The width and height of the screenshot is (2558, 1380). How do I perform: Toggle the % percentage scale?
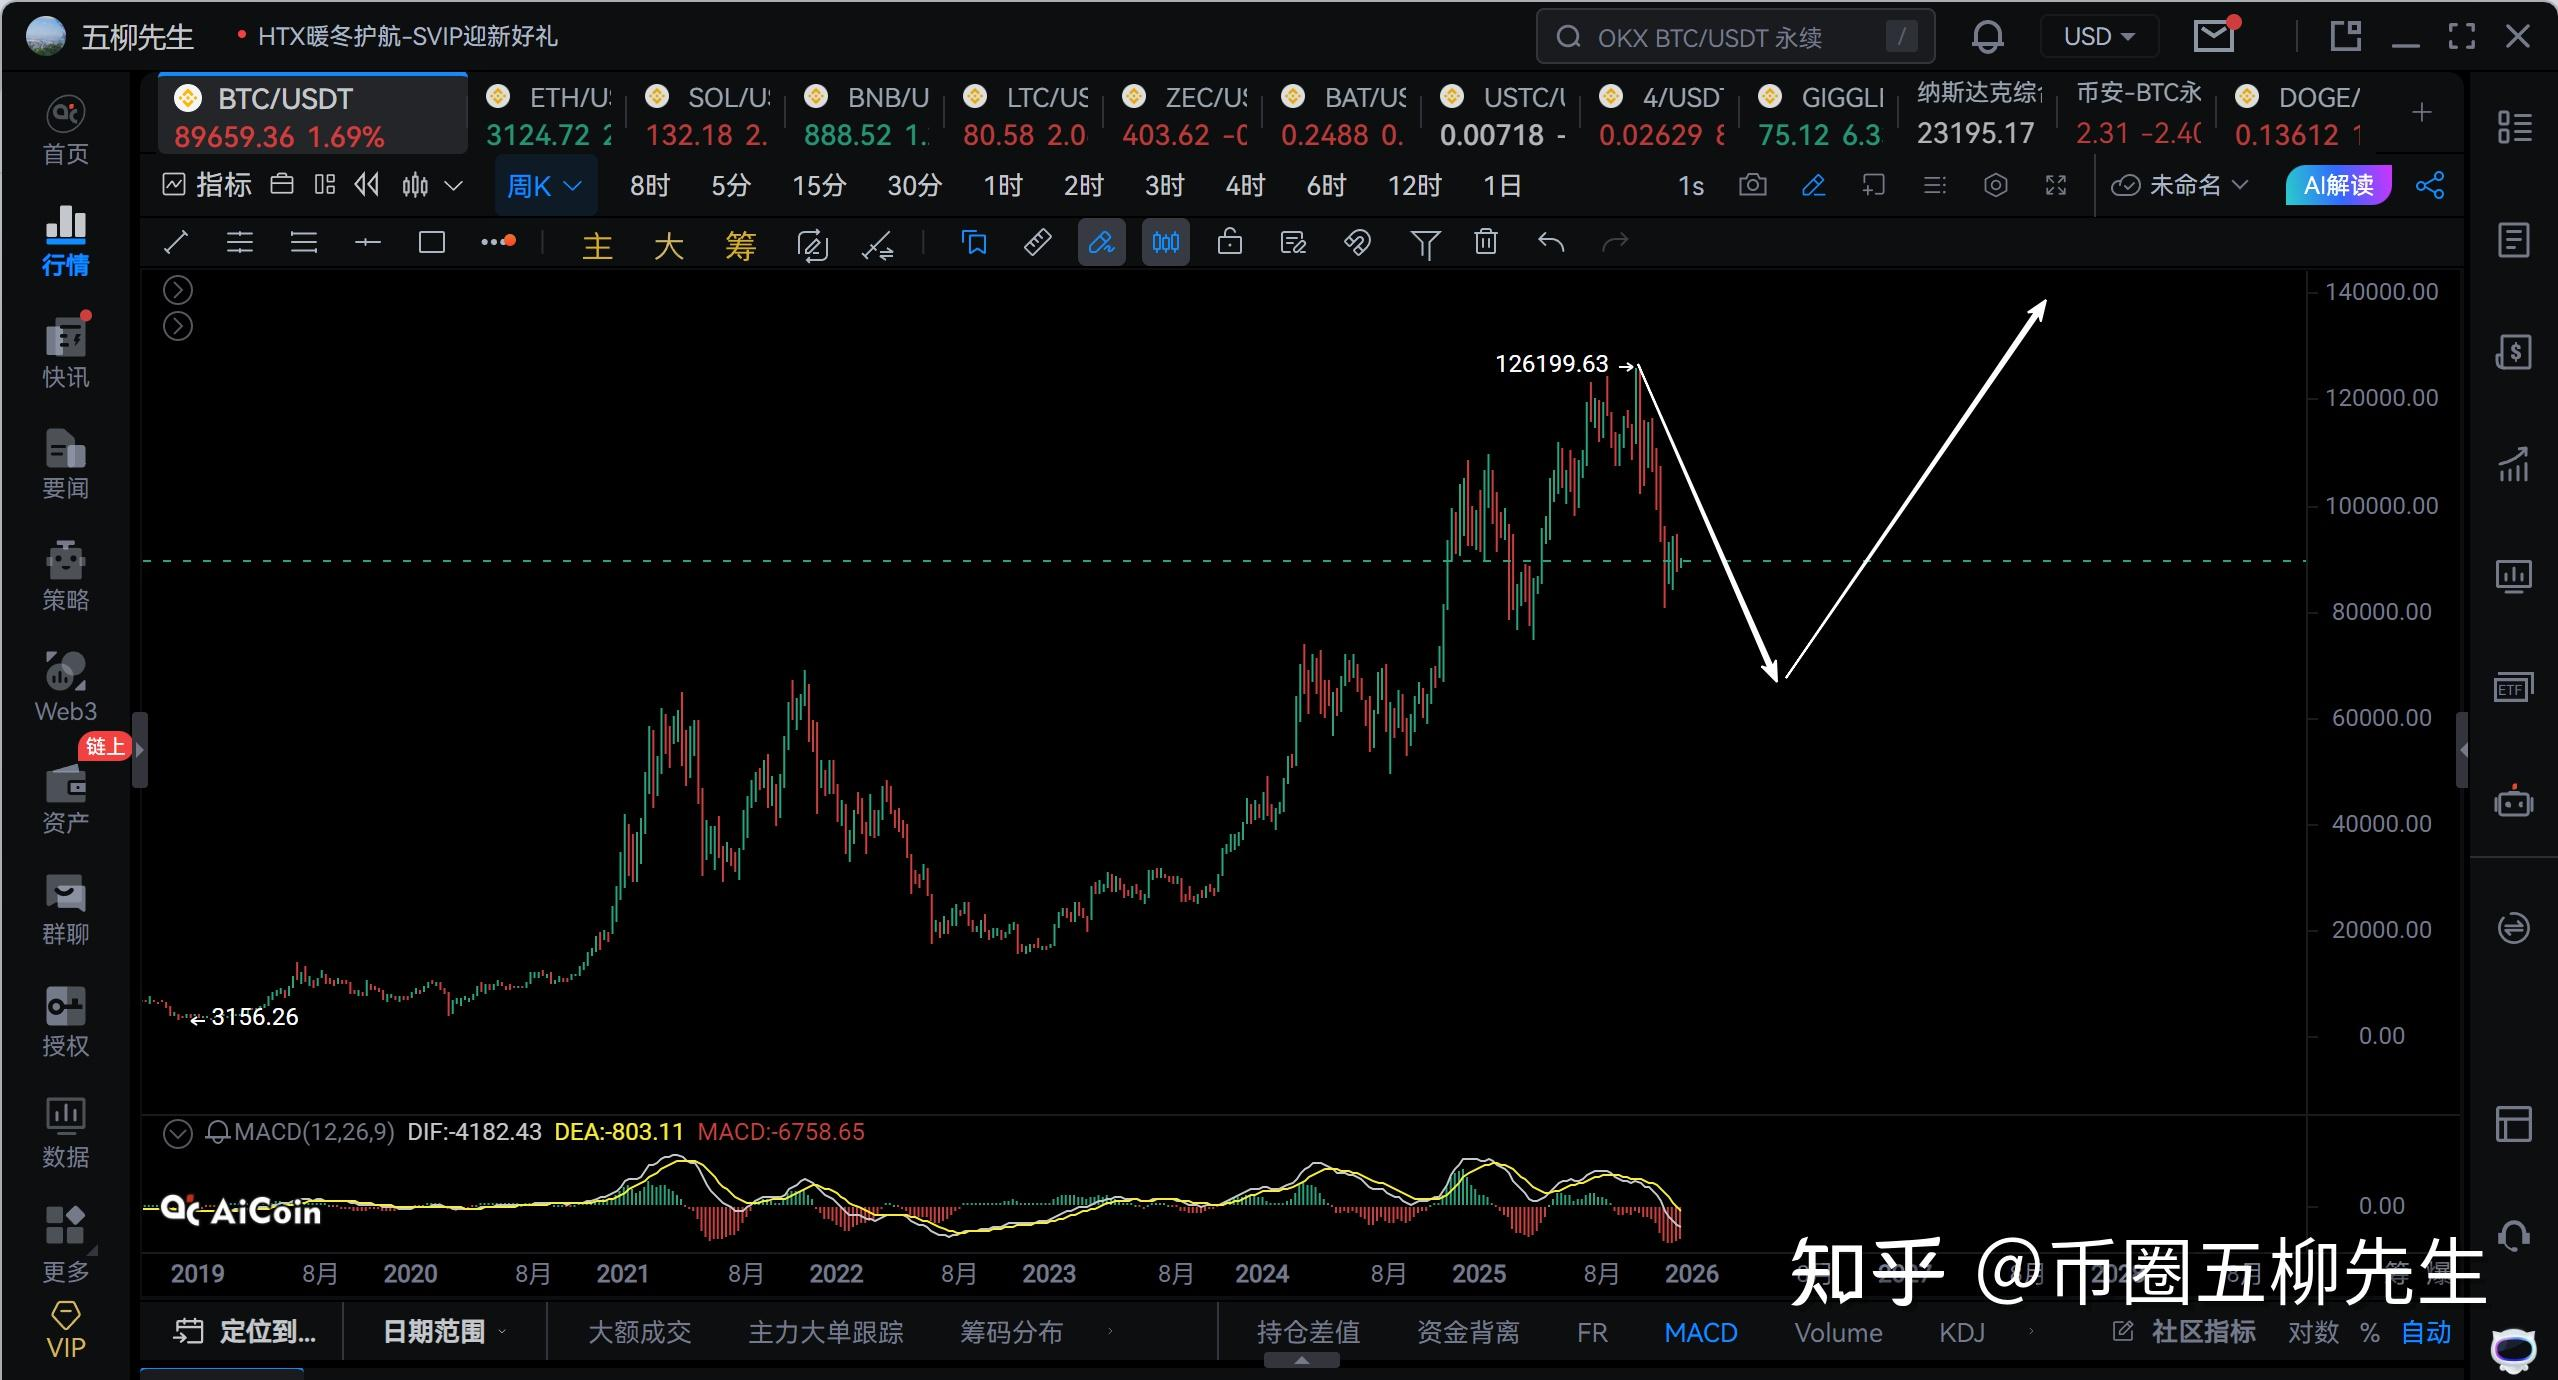[2369, 1332]
